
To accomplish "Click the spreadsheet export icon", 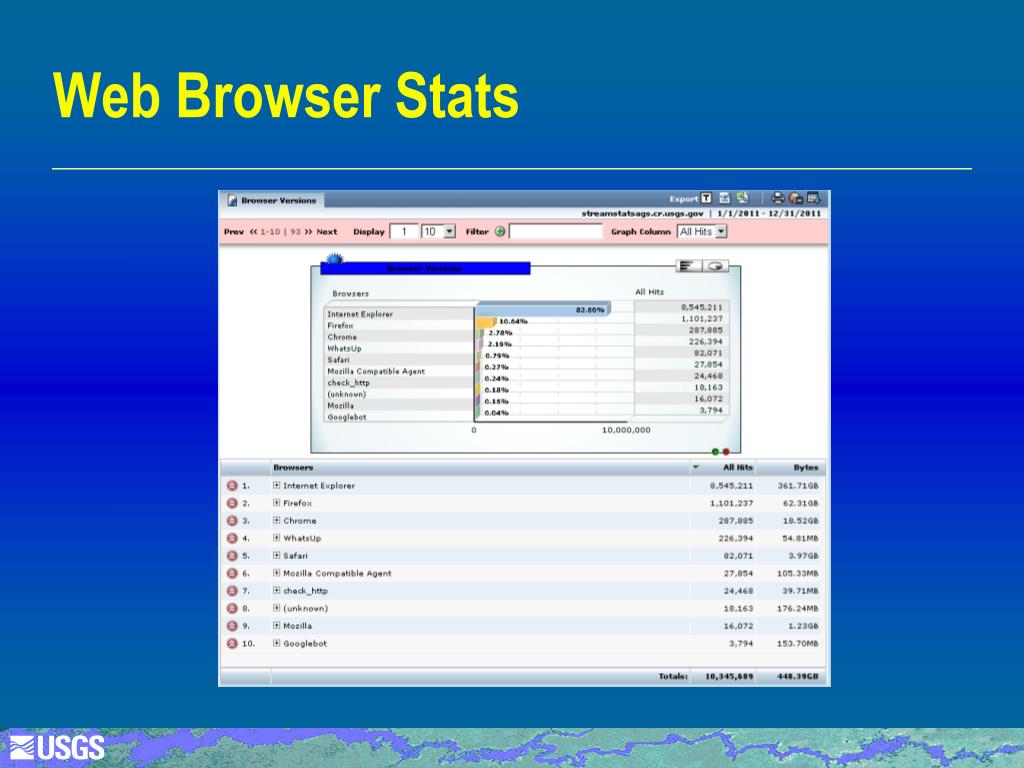I will click(x=743, y=198).
